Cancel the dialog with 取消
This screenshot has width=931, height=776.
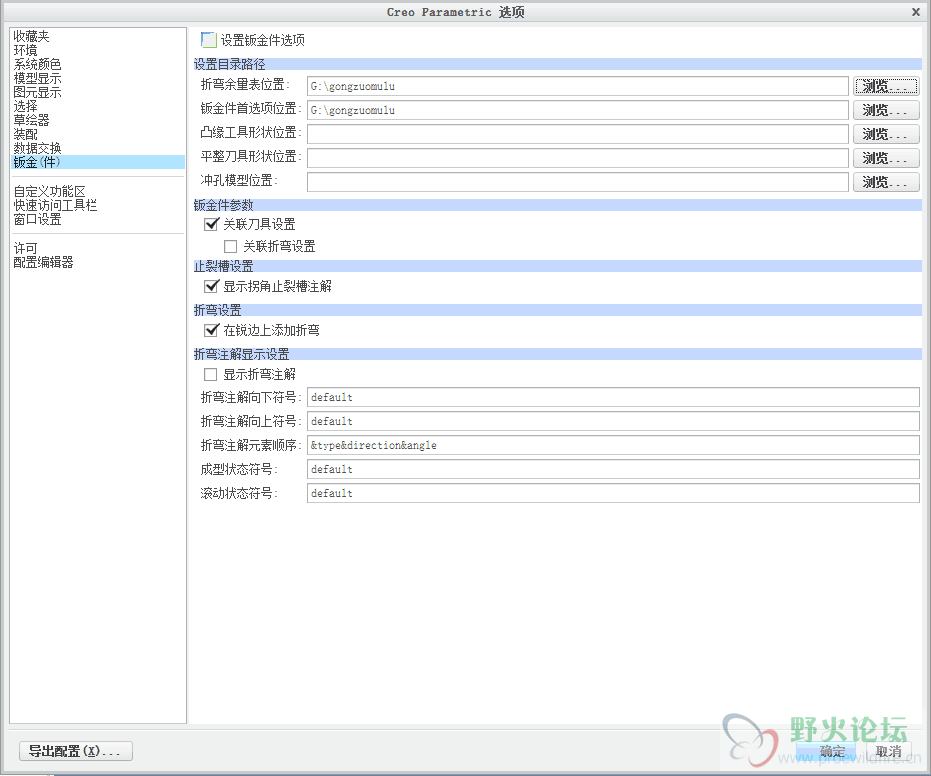point(888,752)
